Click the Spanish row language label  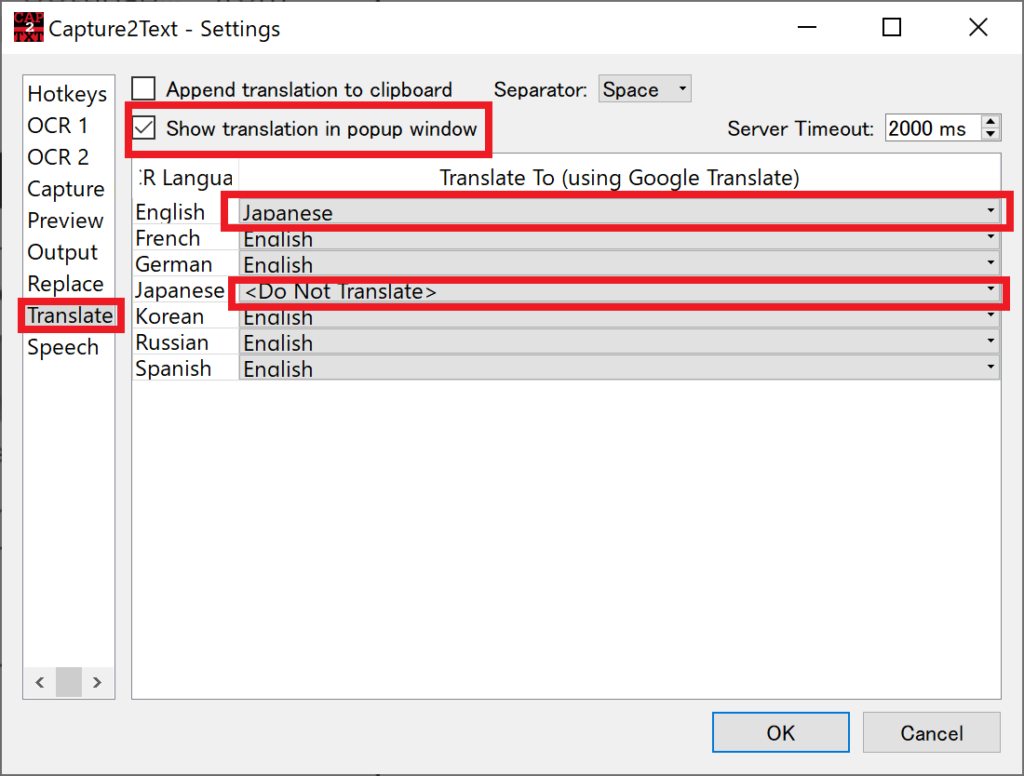(173, 368)
